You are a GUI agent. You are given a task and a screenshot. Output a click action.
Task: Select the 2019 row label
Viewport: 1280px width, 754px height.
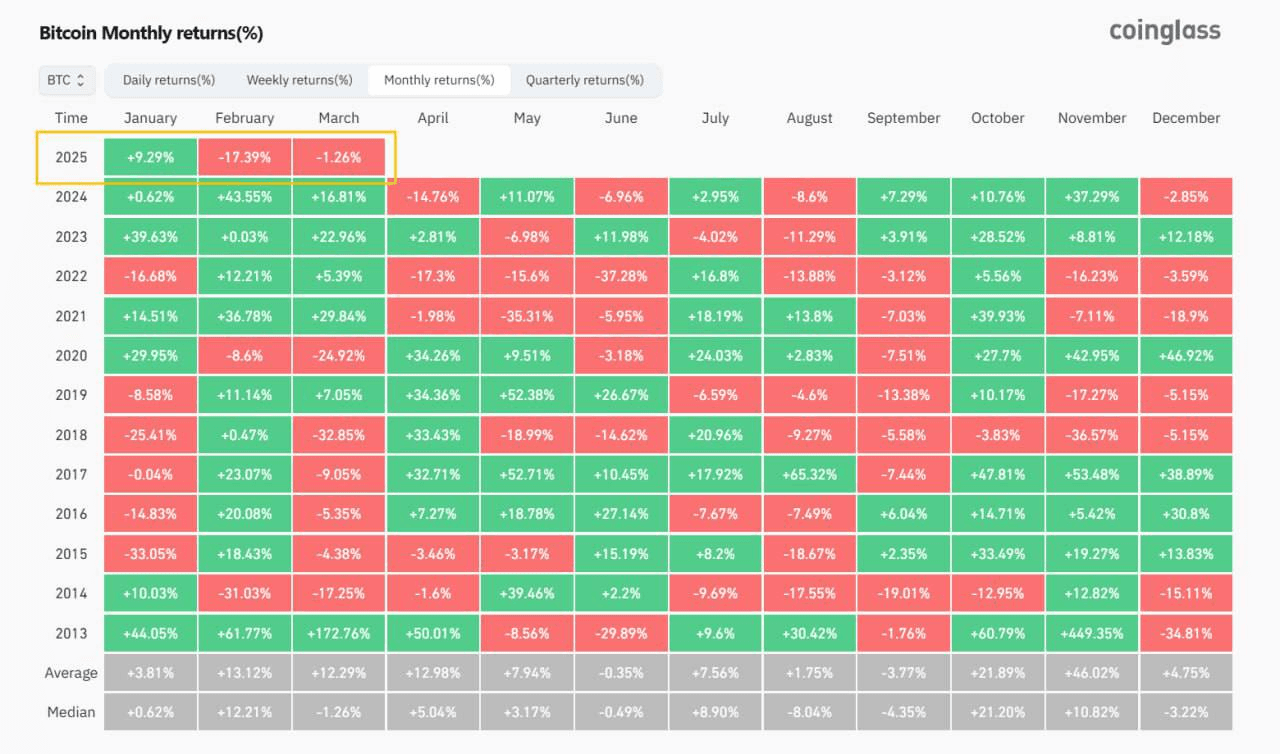pos(71,395)
